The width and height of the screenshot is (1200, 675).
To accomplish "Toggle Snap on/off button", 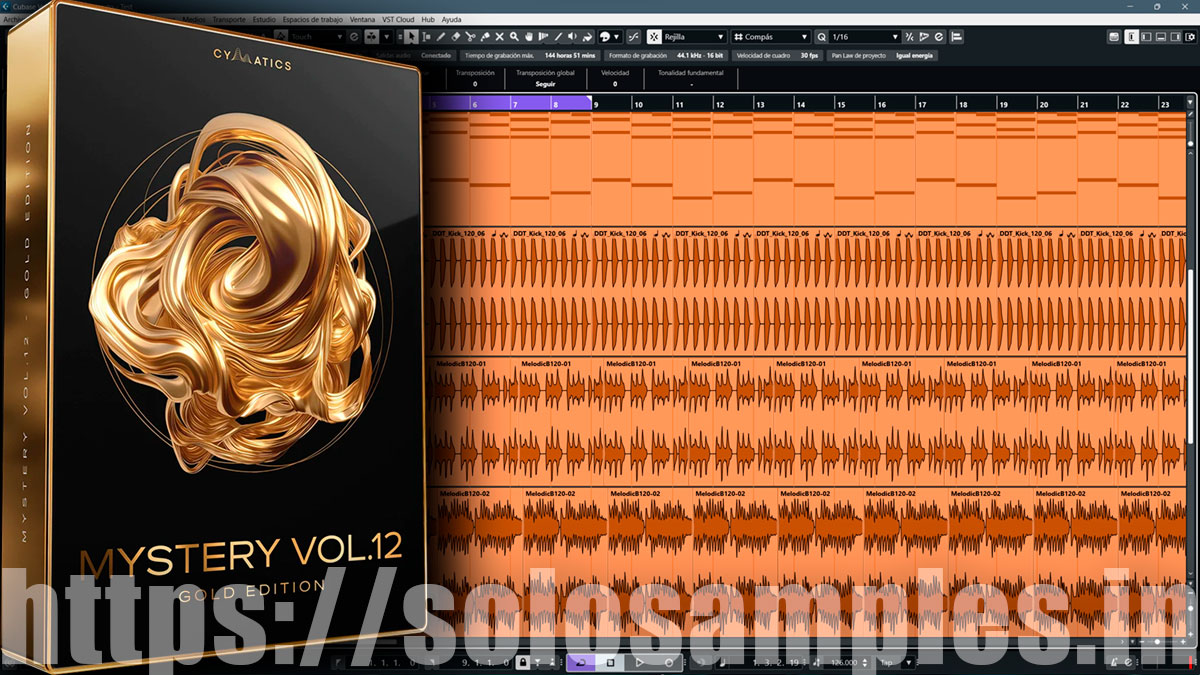I will coord(654,36).
